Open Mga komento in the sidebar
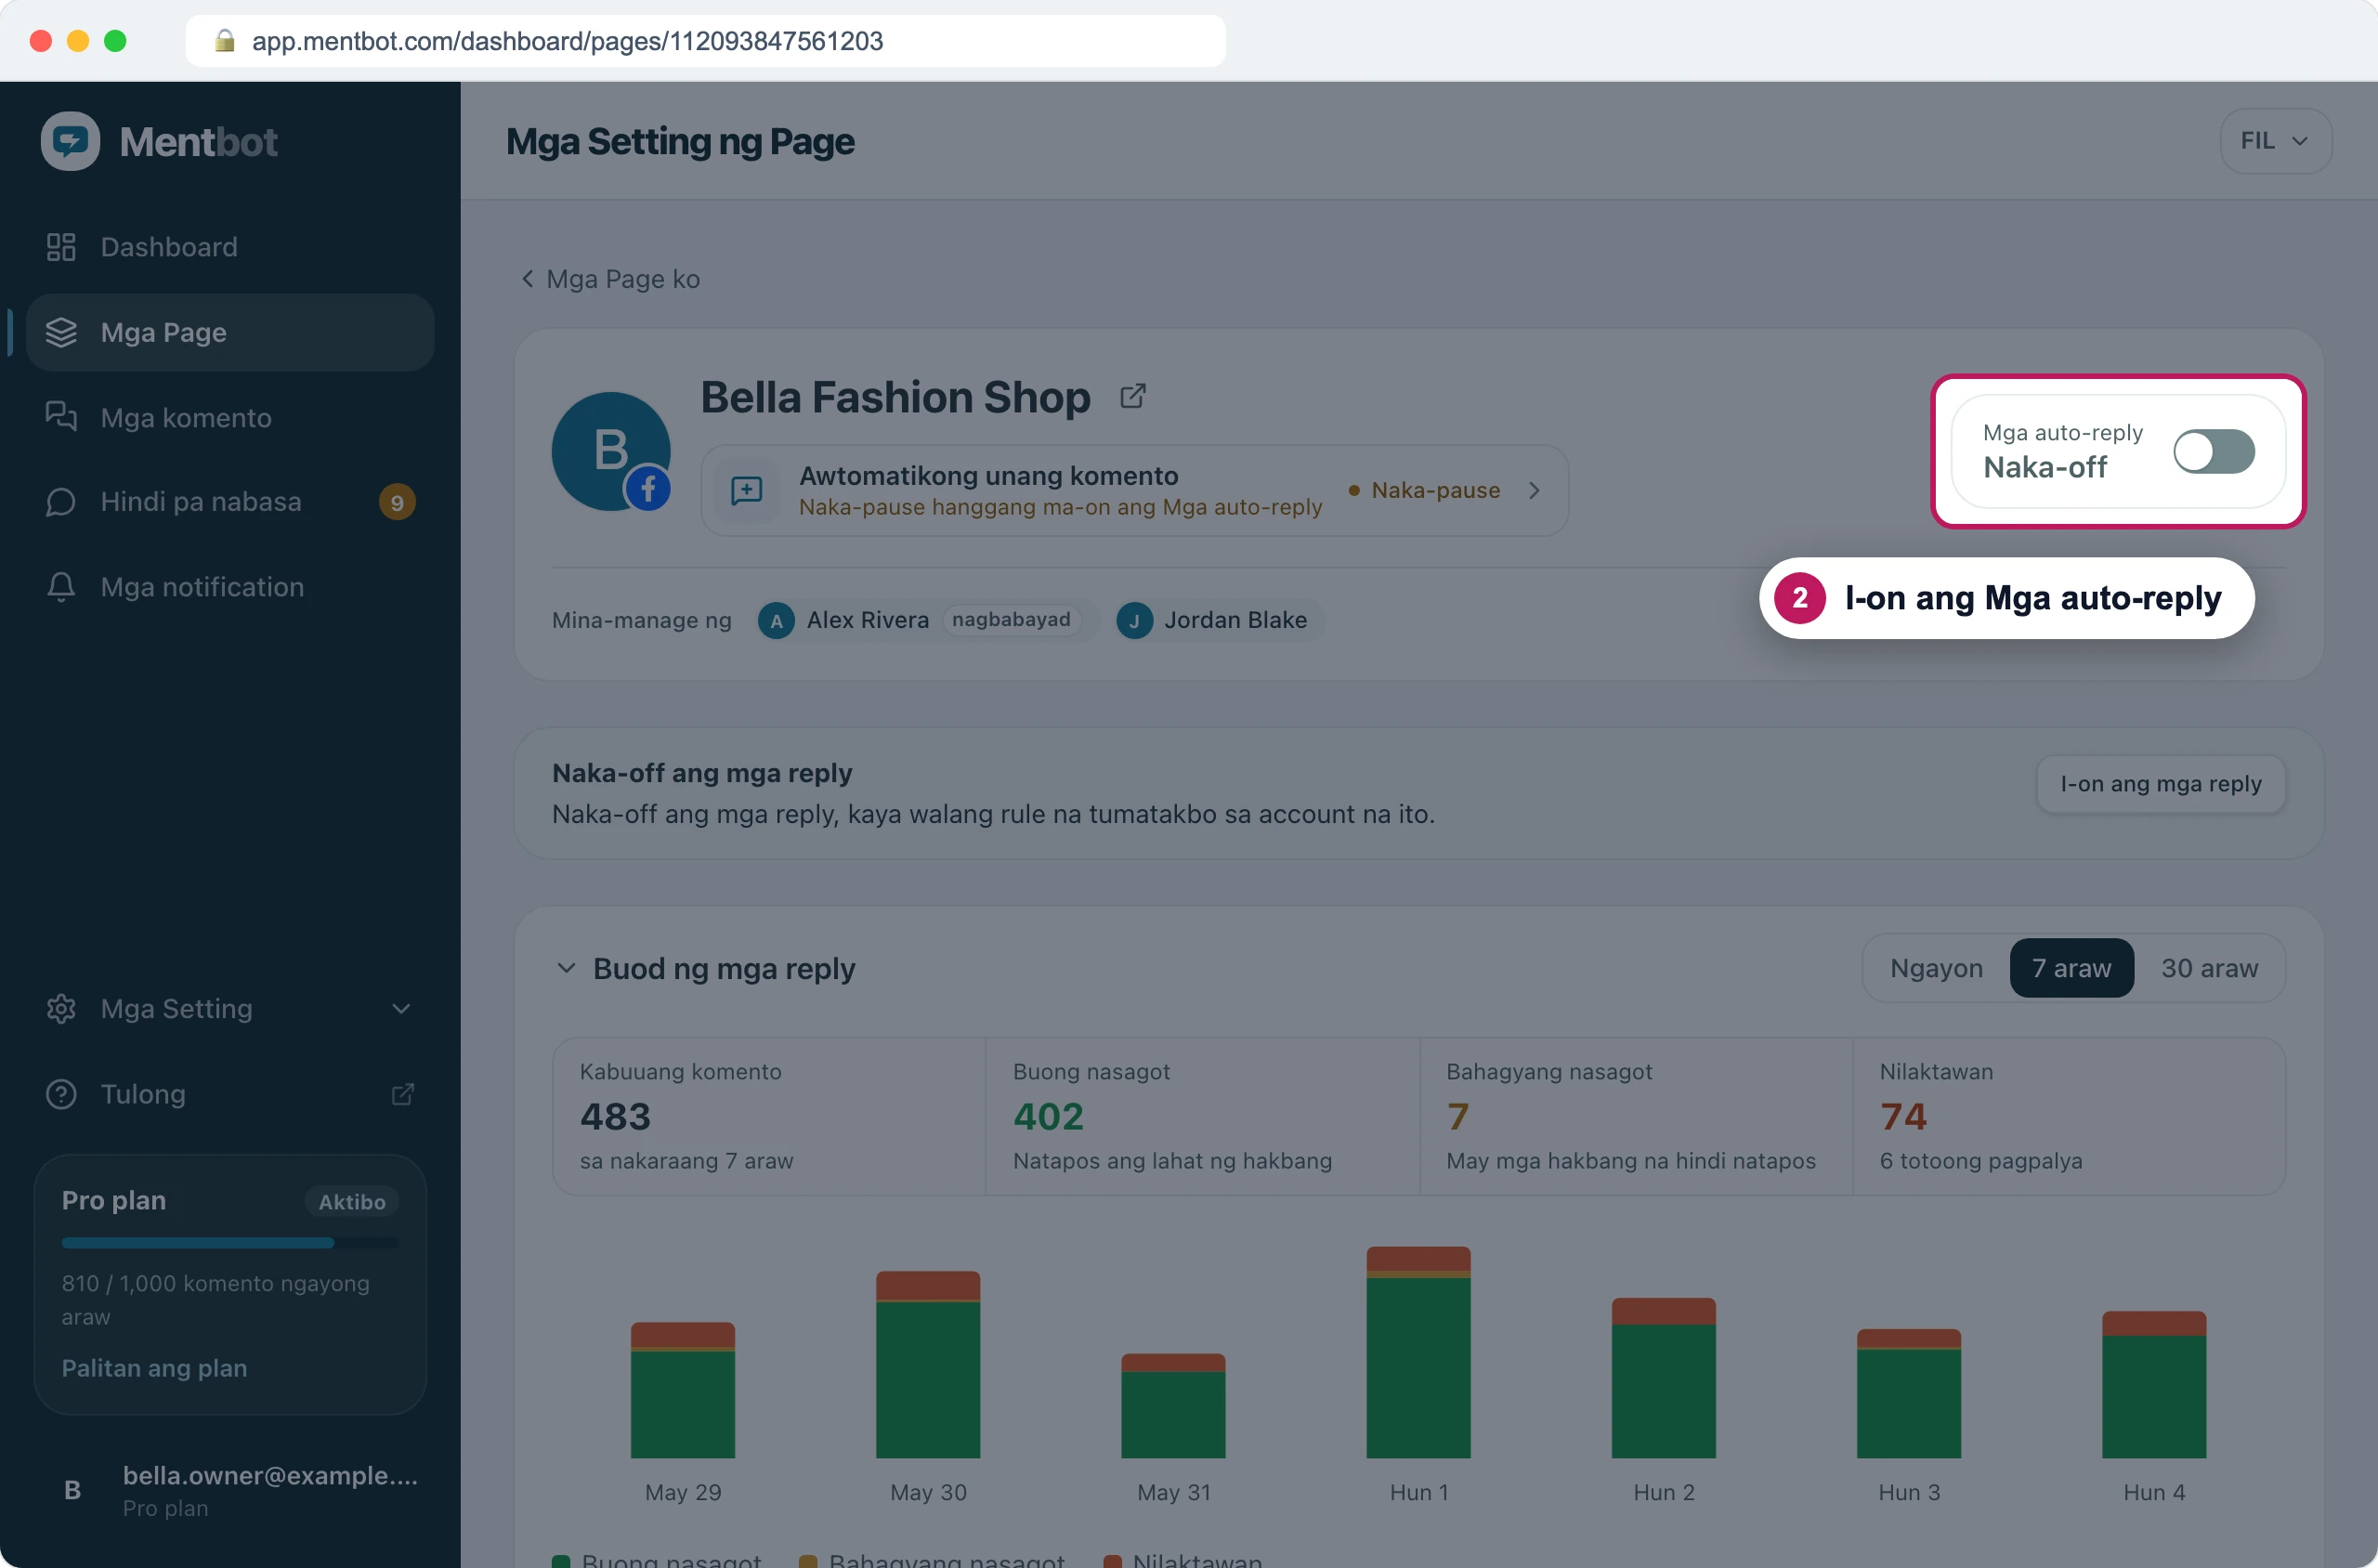Viewport: 2378px width, 1568px height. pyautogui.click(x=230, y=417)
